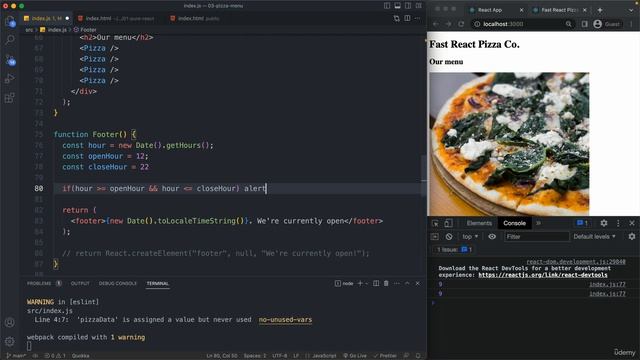
Task: Open a new browser tab with plus
Action: [x=600, y=10]
